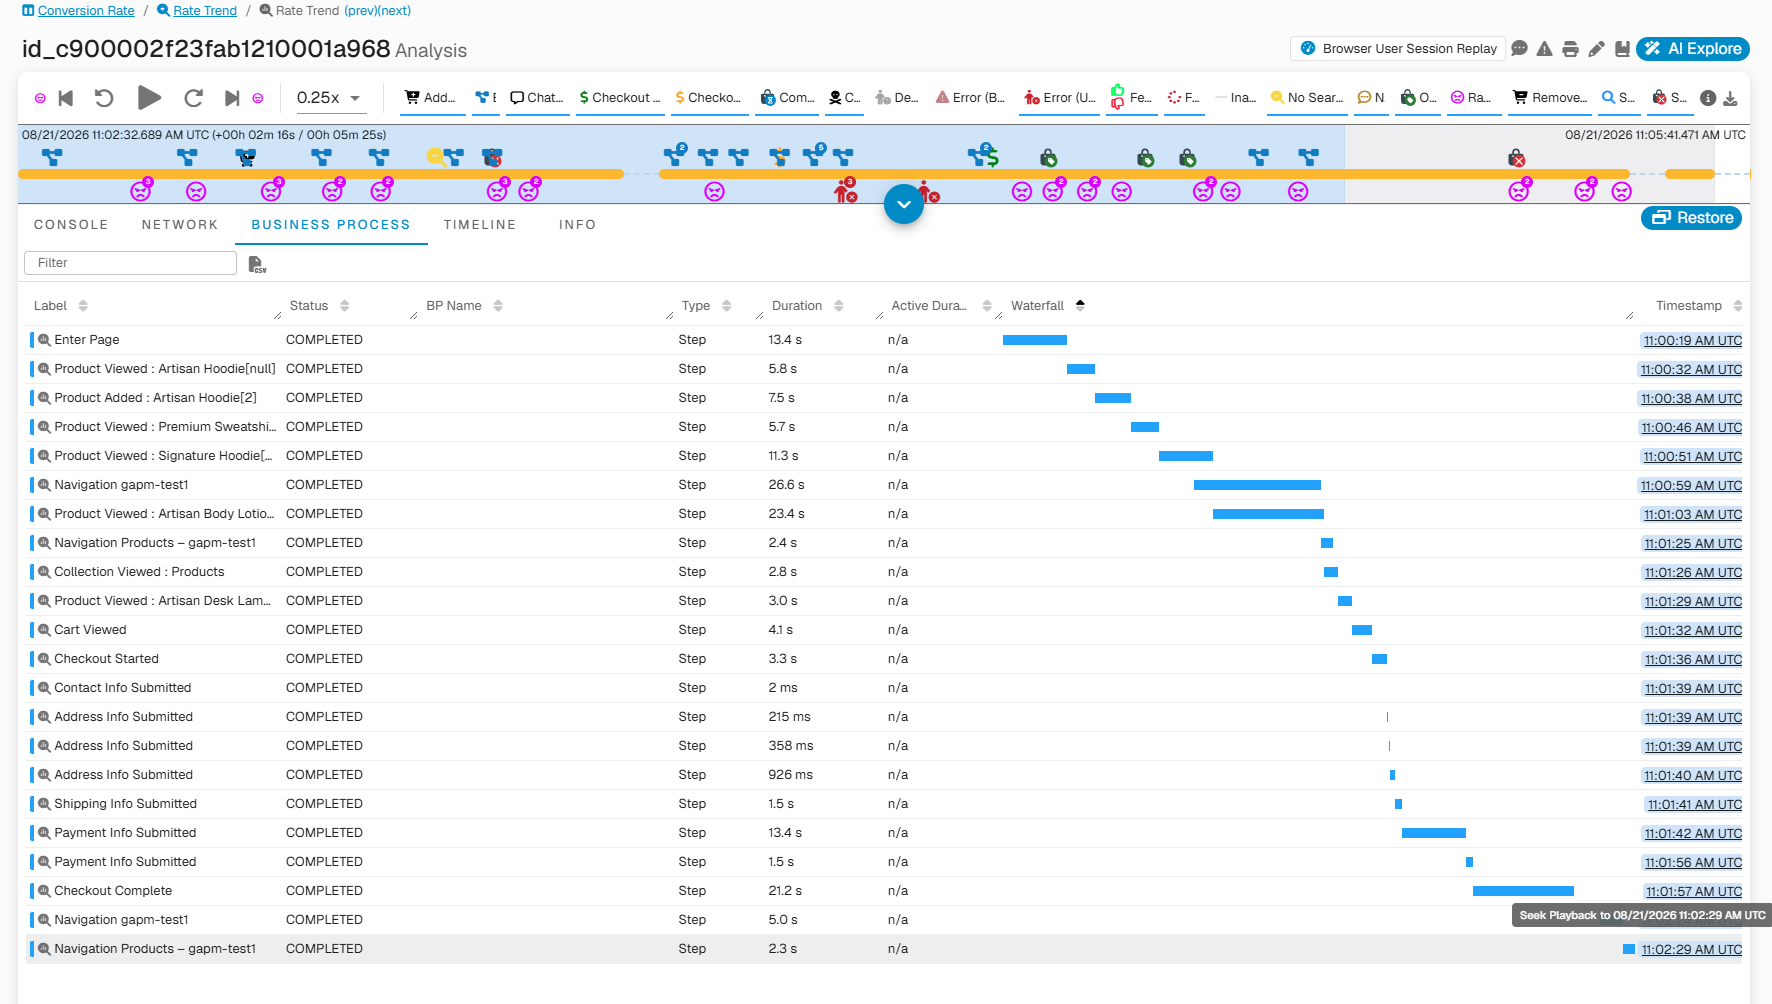1772x1004 pixels.
Task: Open the event legend info icon
Action: coord(1708,98)
